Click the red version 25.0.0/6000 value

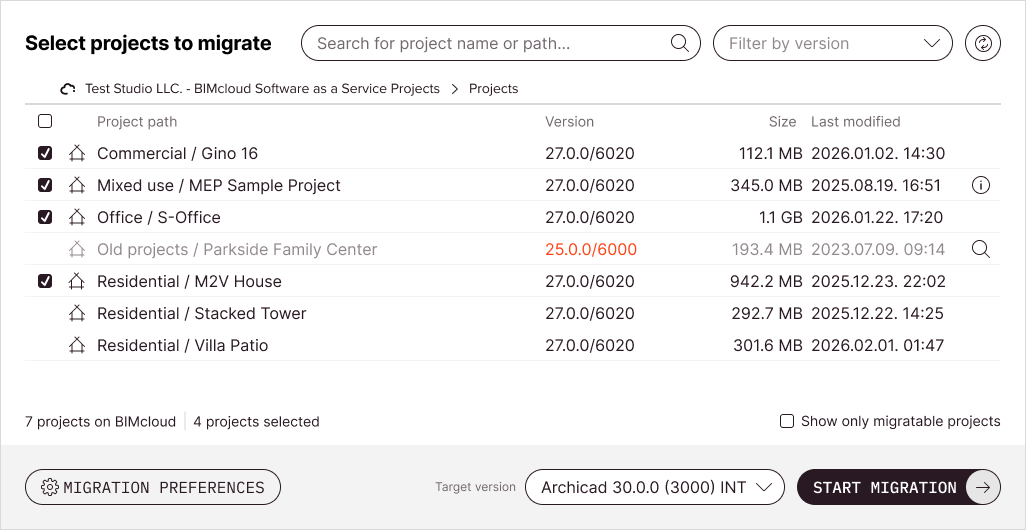(591, 249)
